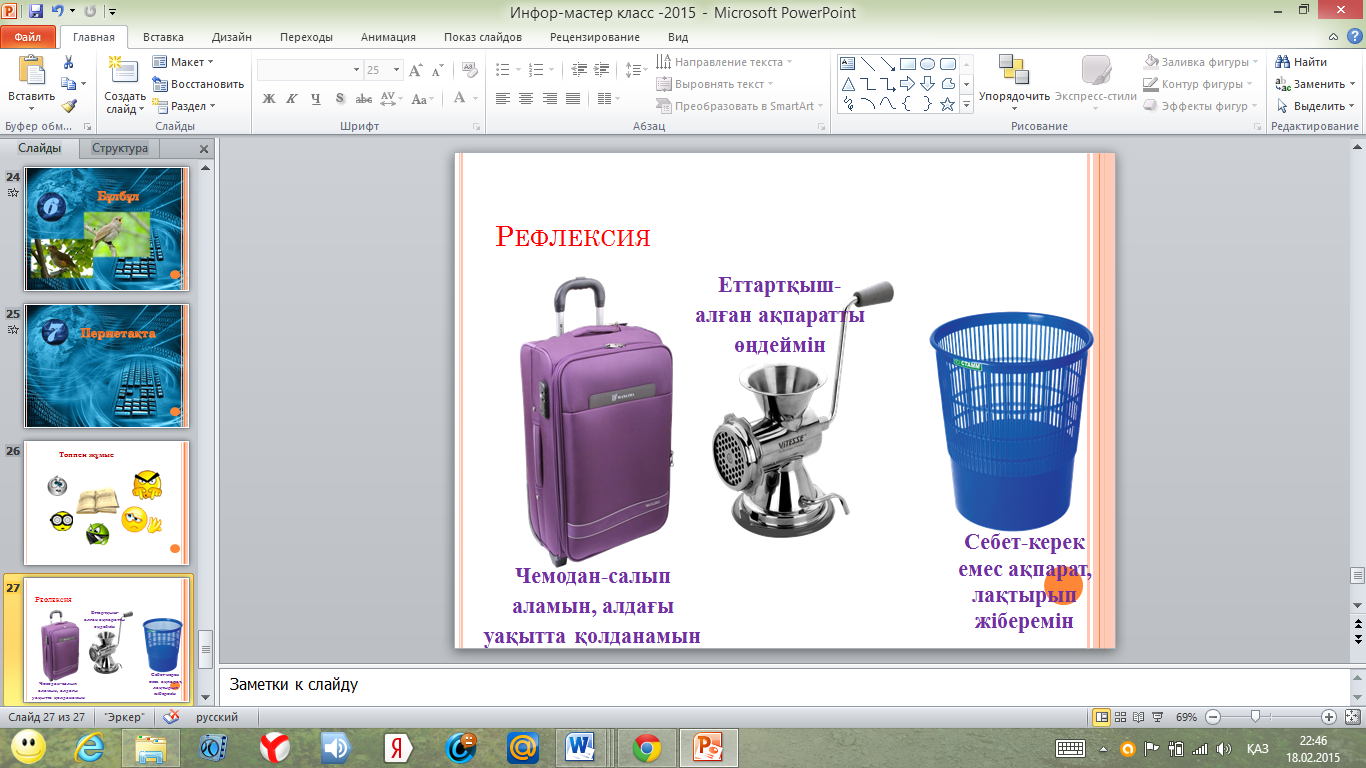This screenshot has width=1366, height=768.
Task: Switch to the Анимация tab
Action: (x=388, y=37)
